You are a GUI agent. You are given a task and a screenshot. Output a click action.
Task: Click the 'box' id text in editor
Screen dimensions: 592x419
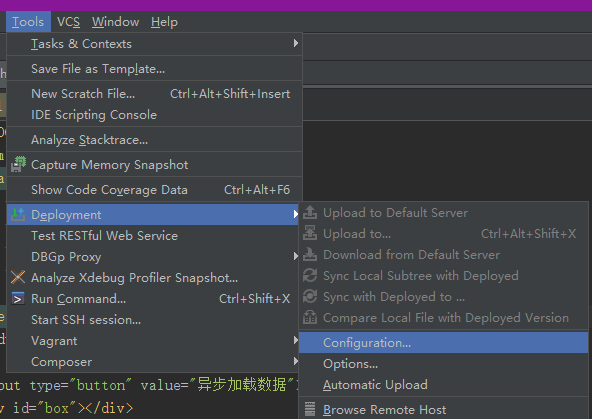coord(56,408)
